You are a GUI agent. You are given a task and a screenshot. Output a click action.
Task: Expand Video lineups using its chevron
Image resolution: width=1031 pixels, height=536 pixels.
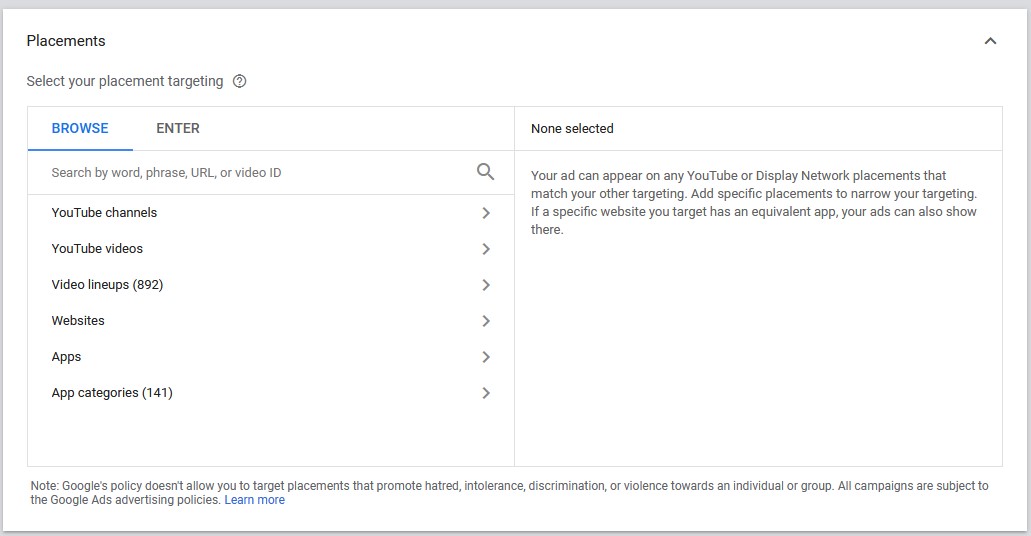pyautogui.click(x=486, y=285)
